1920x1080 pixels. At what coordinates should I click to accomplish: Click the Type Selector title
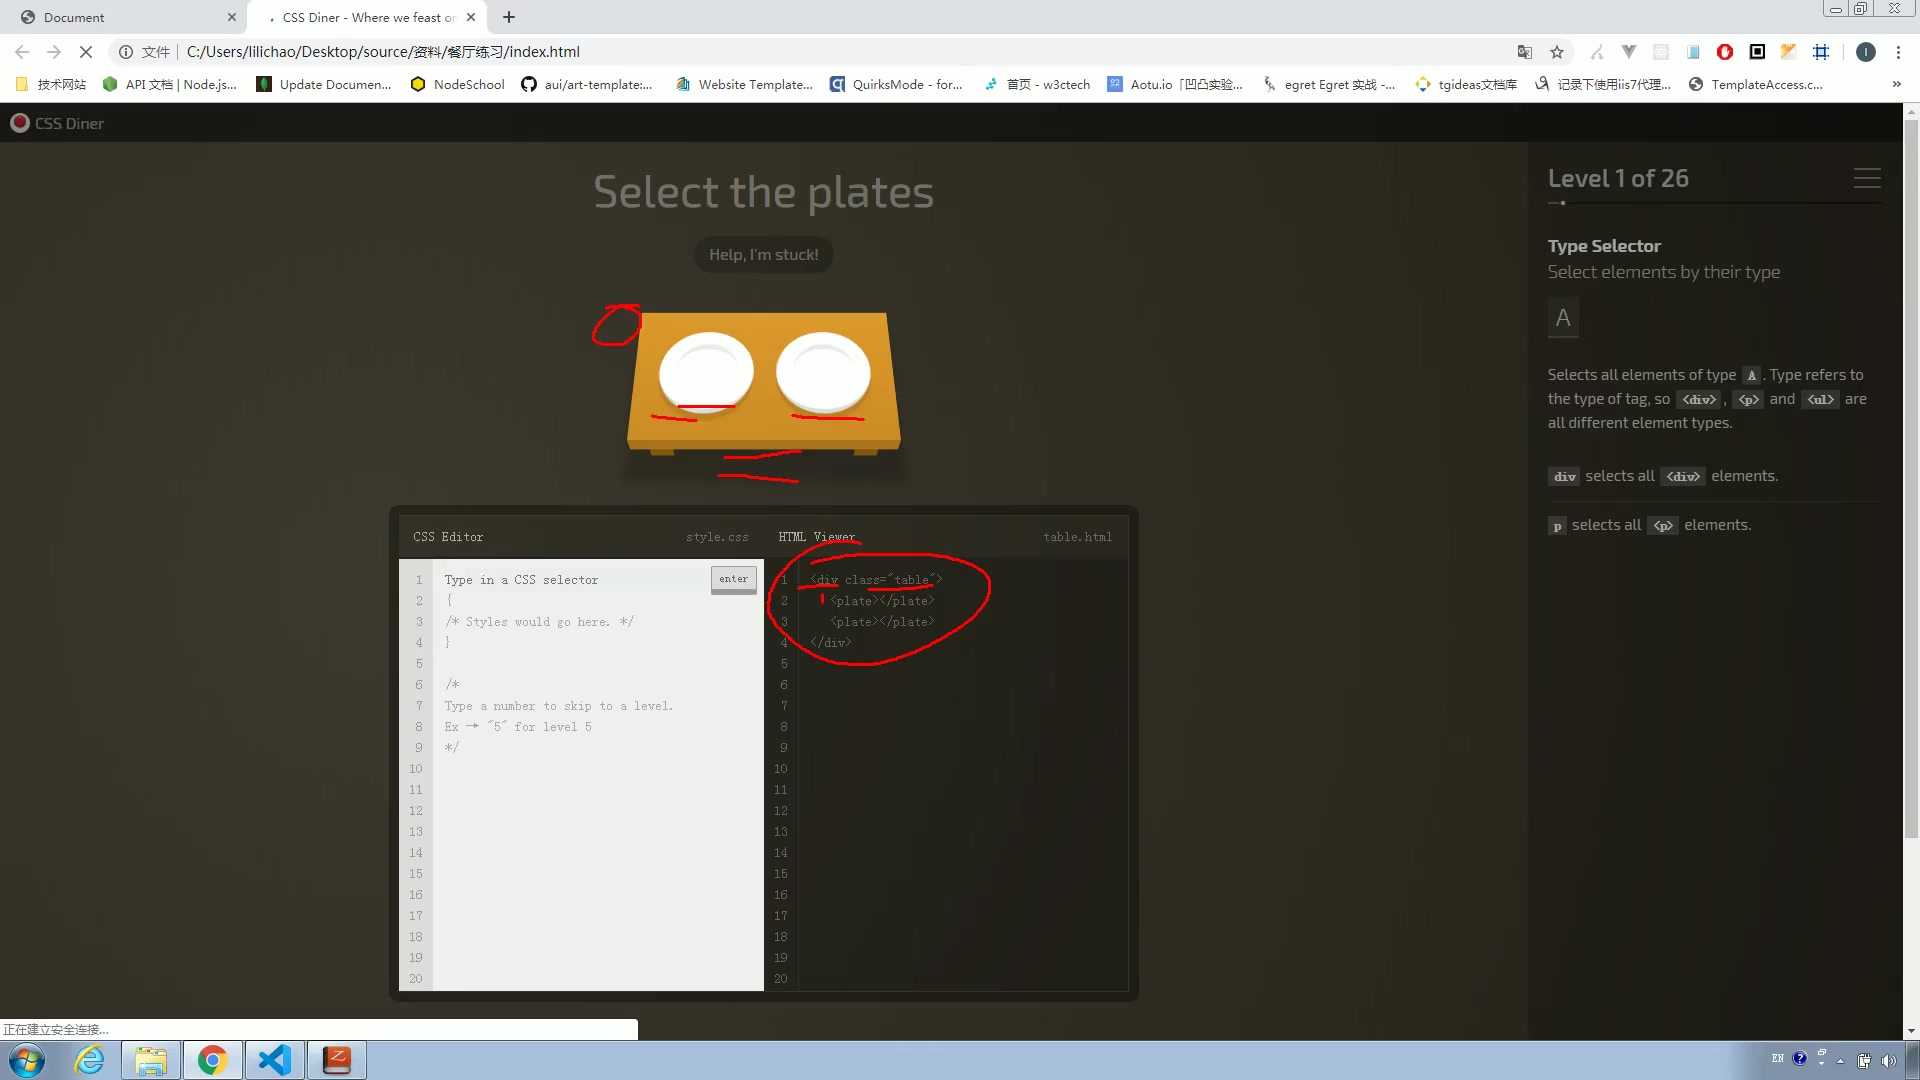click(1604, 246)
